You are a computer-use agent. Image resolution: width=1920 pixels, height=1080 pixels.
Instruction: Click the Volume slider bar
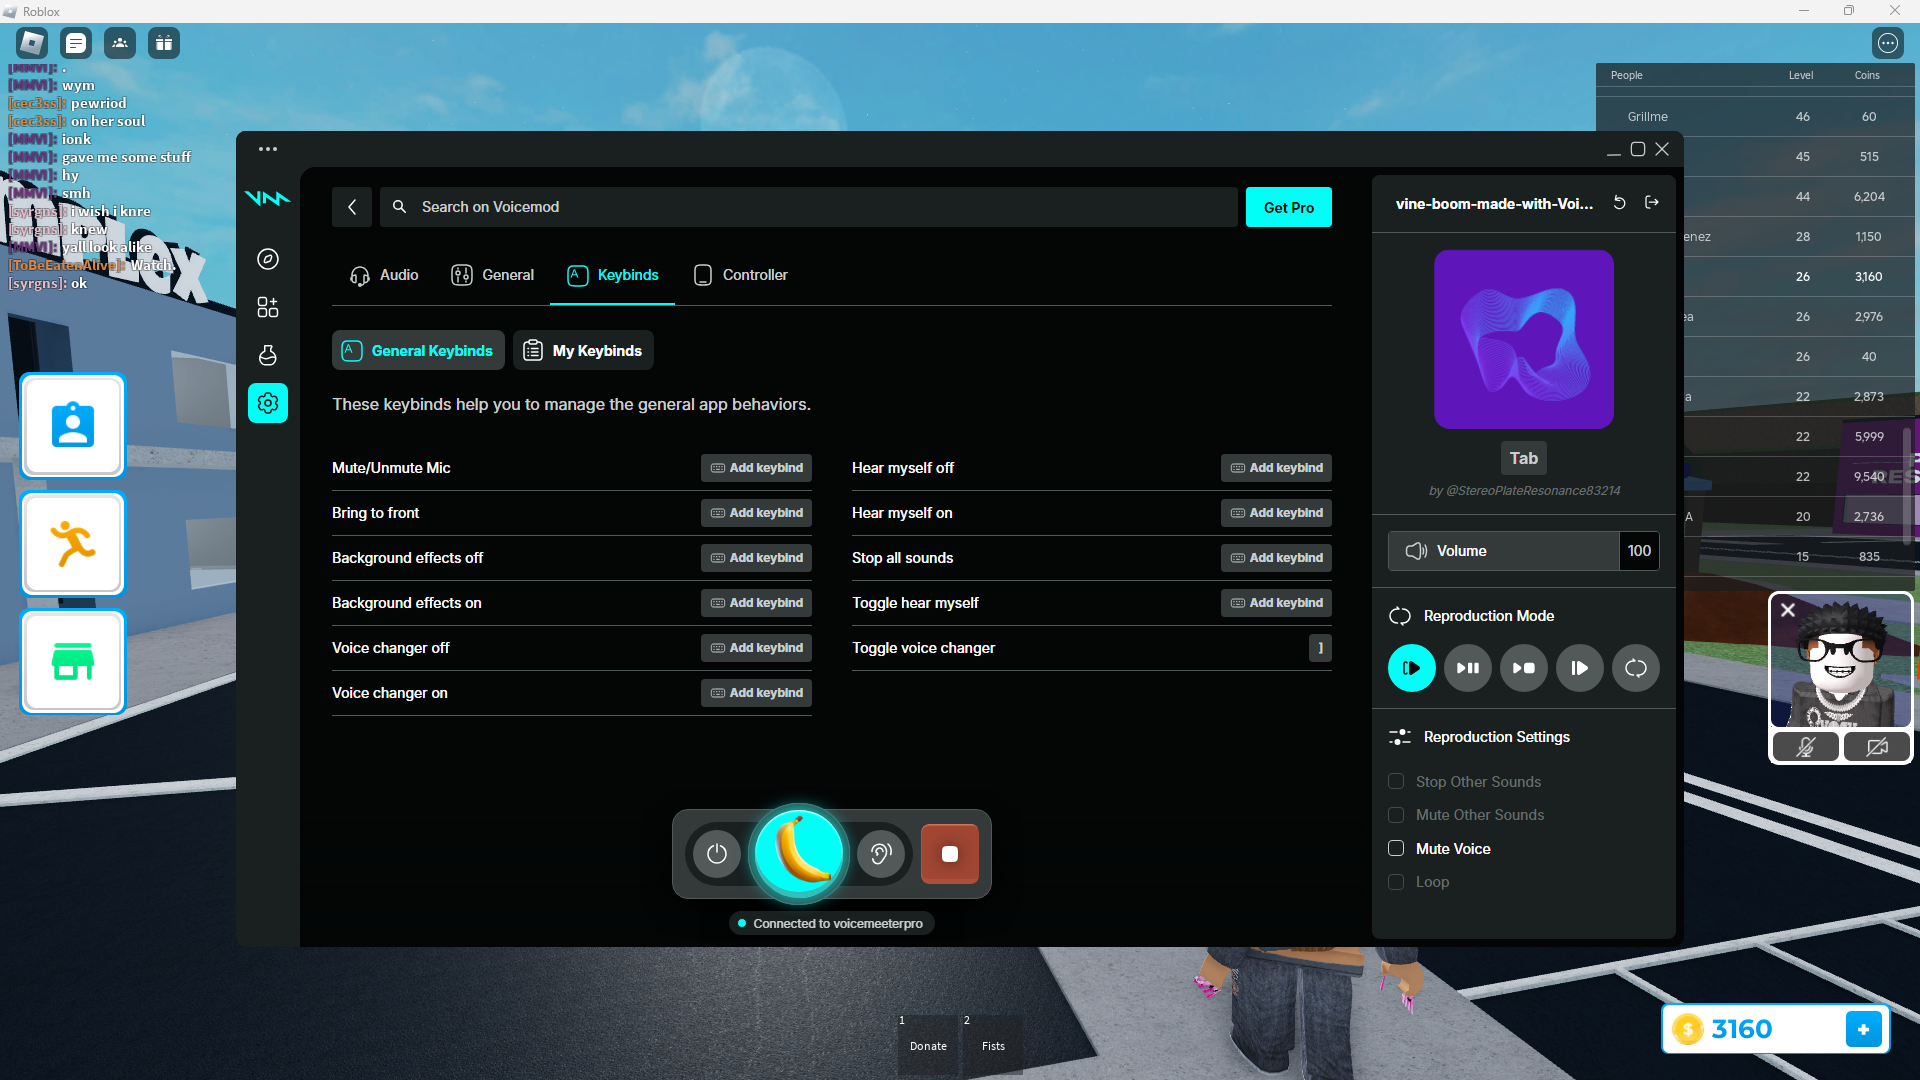[1504, 551]
